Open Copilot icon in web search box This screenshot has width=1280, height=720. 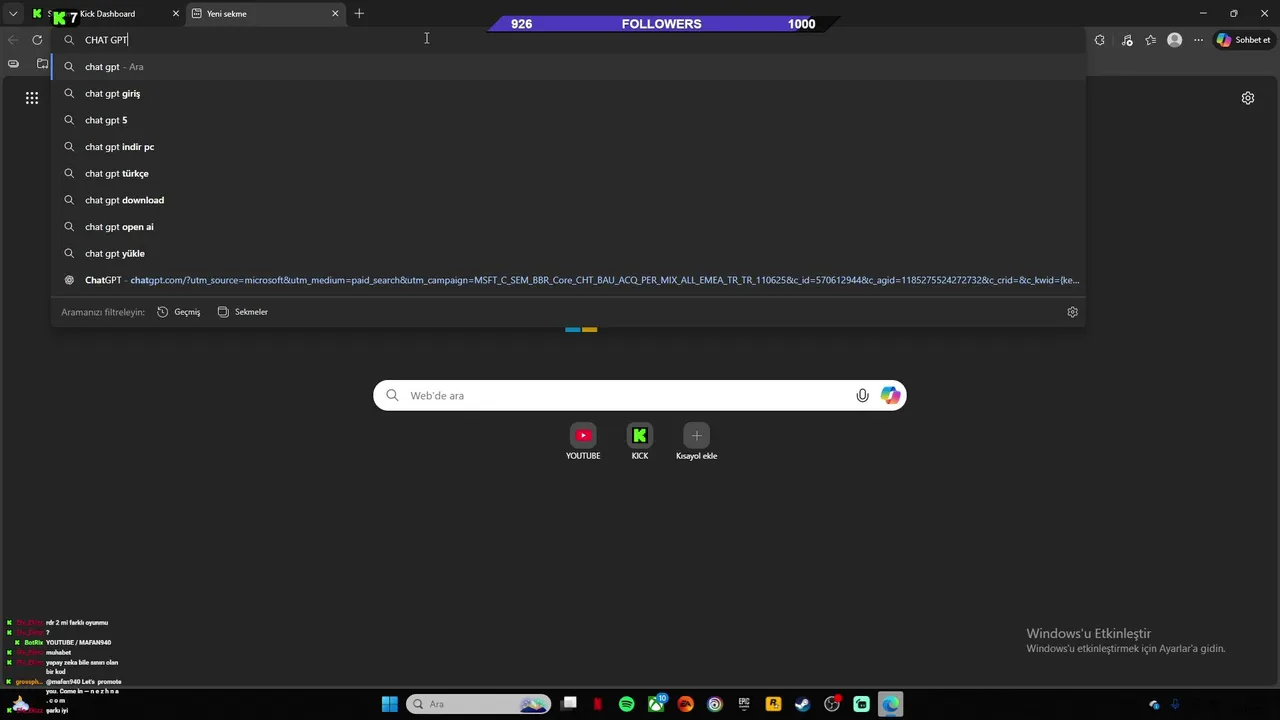click(x=890, y=396)
